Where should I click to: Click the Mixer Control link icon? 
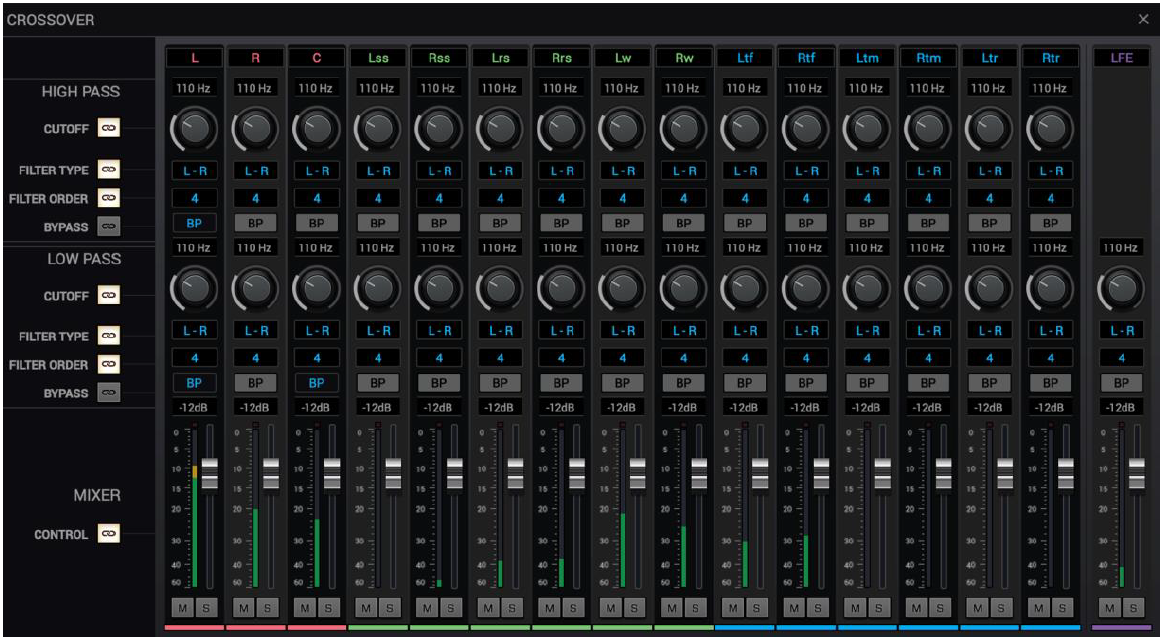pyautogui.click(x=108, y=534)
